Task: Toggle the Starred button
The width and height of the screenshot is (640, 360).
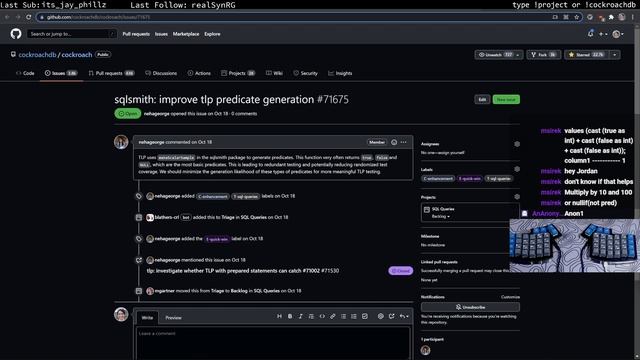Action: [x=587, y=55]
